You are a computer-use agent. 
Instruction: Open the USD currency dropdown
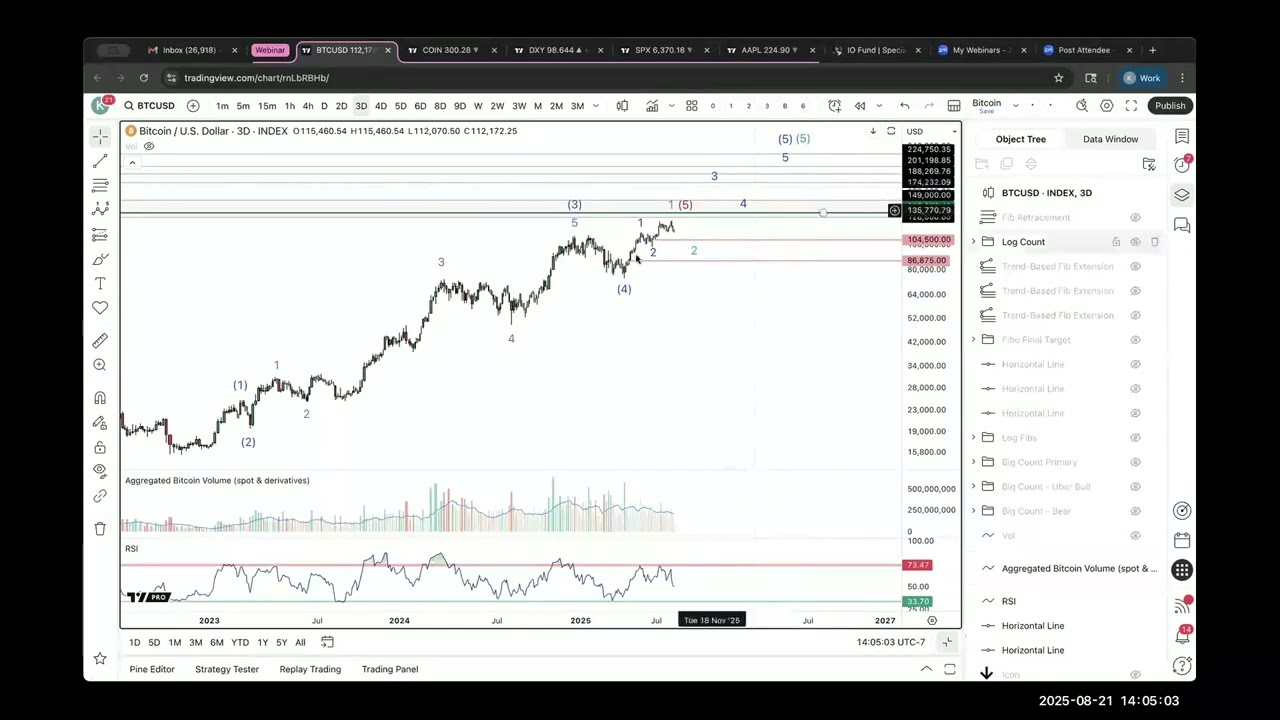[x=931, y=131]
